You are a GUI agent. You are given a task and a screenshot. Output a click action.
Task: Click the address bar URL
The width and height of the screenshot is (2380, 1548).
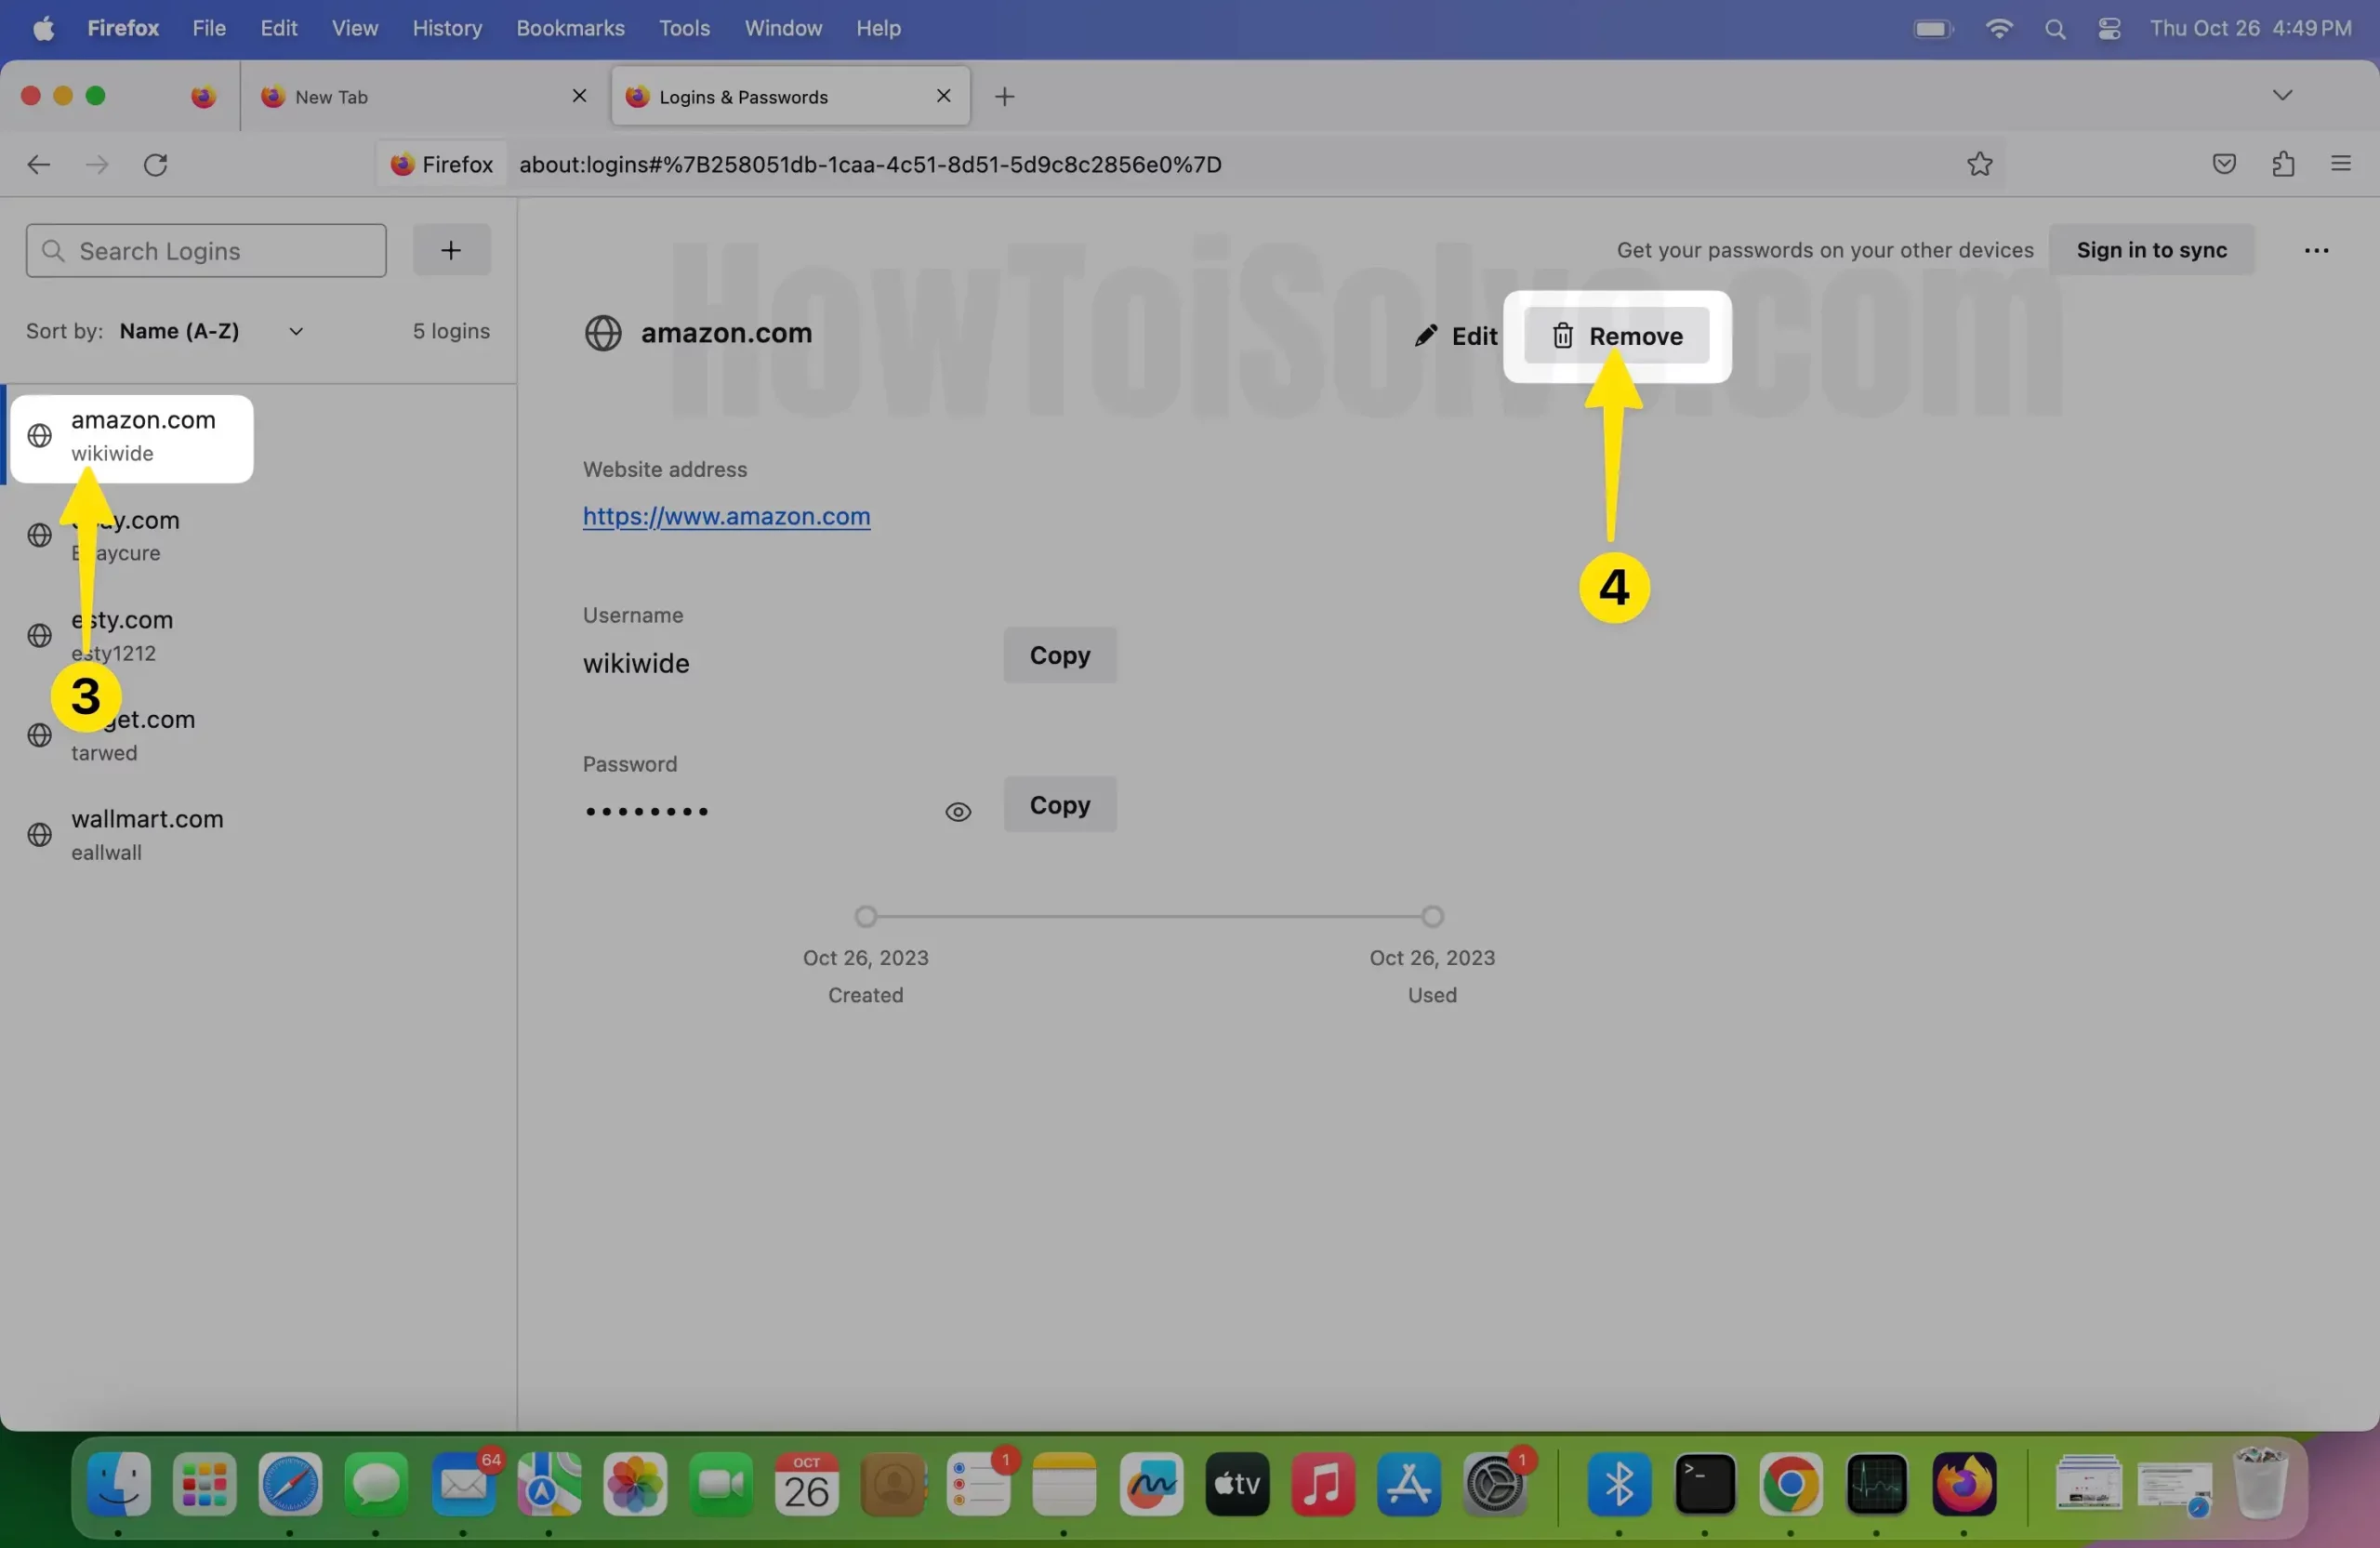[x=870, y=165]
